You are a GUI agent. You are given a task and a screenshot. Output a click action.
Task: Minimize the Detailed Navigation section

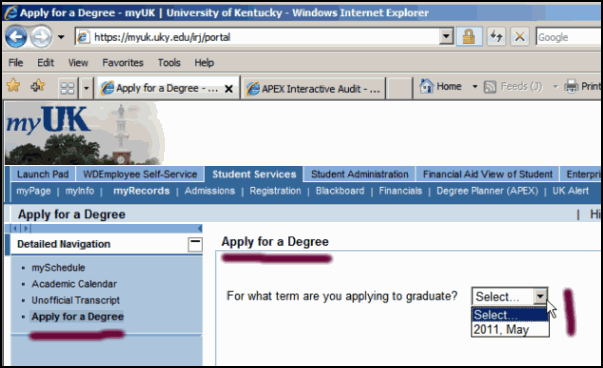195,244
